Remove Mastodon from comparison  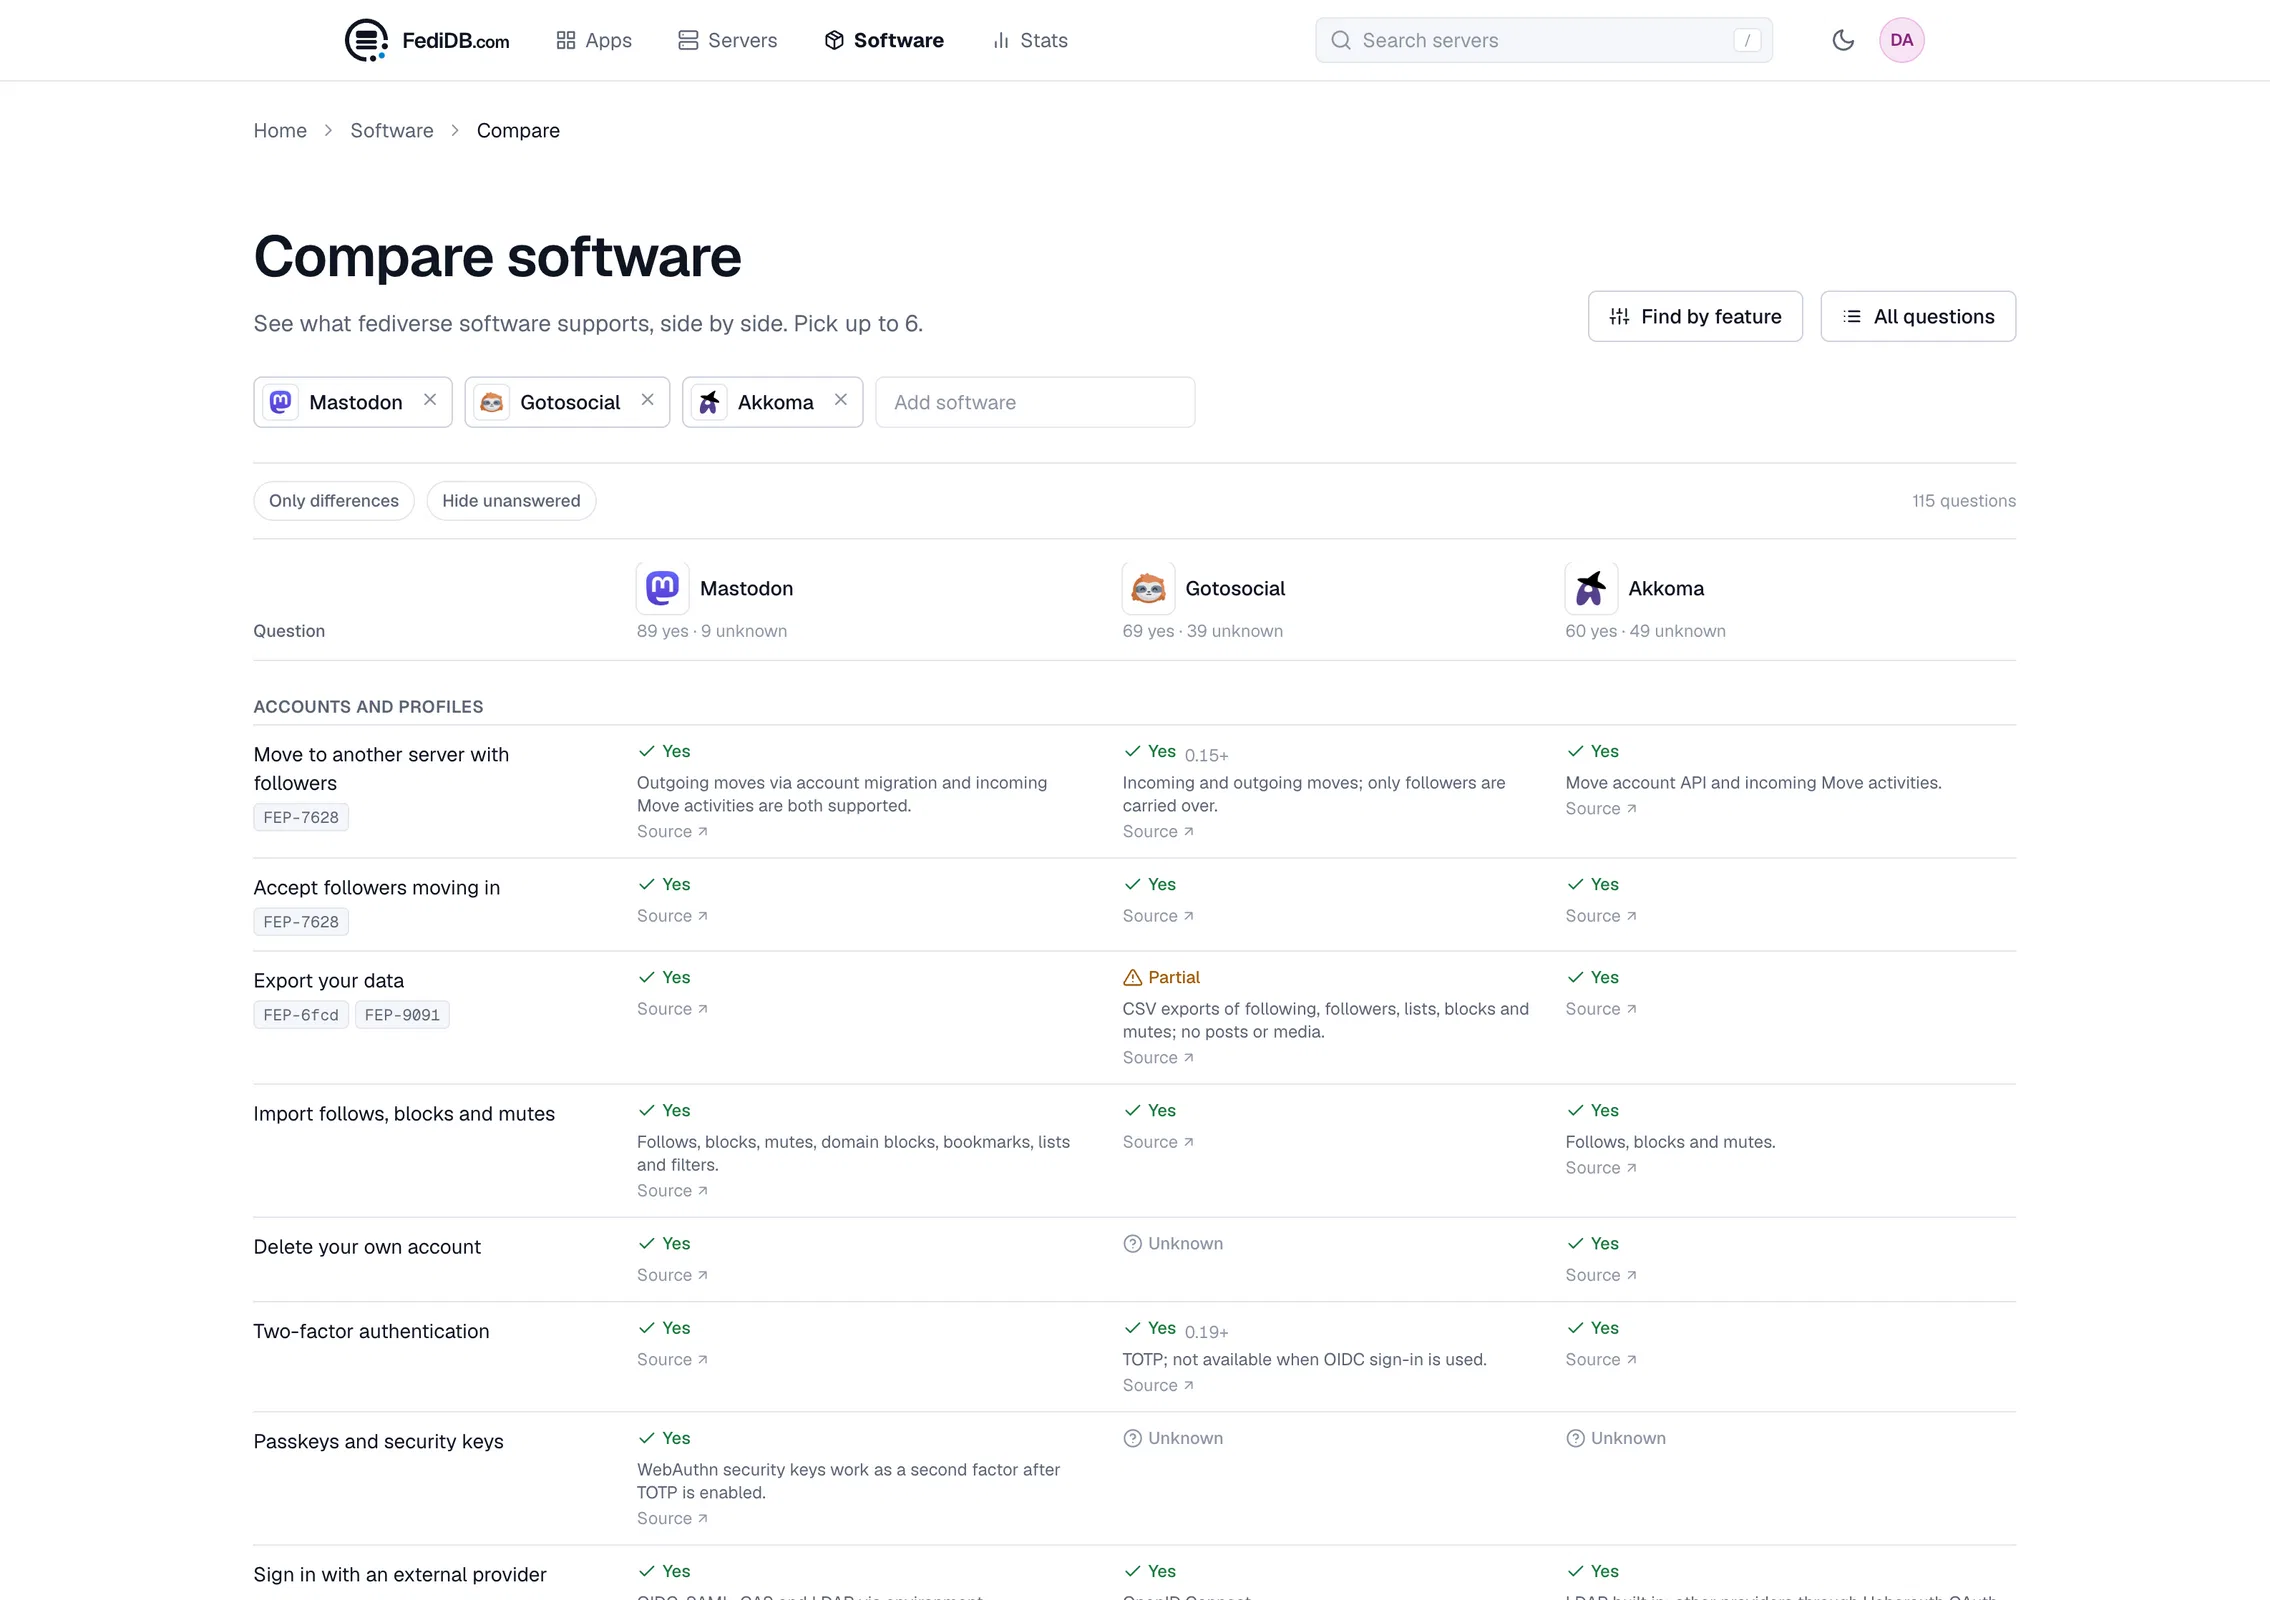tap(430, 400)
